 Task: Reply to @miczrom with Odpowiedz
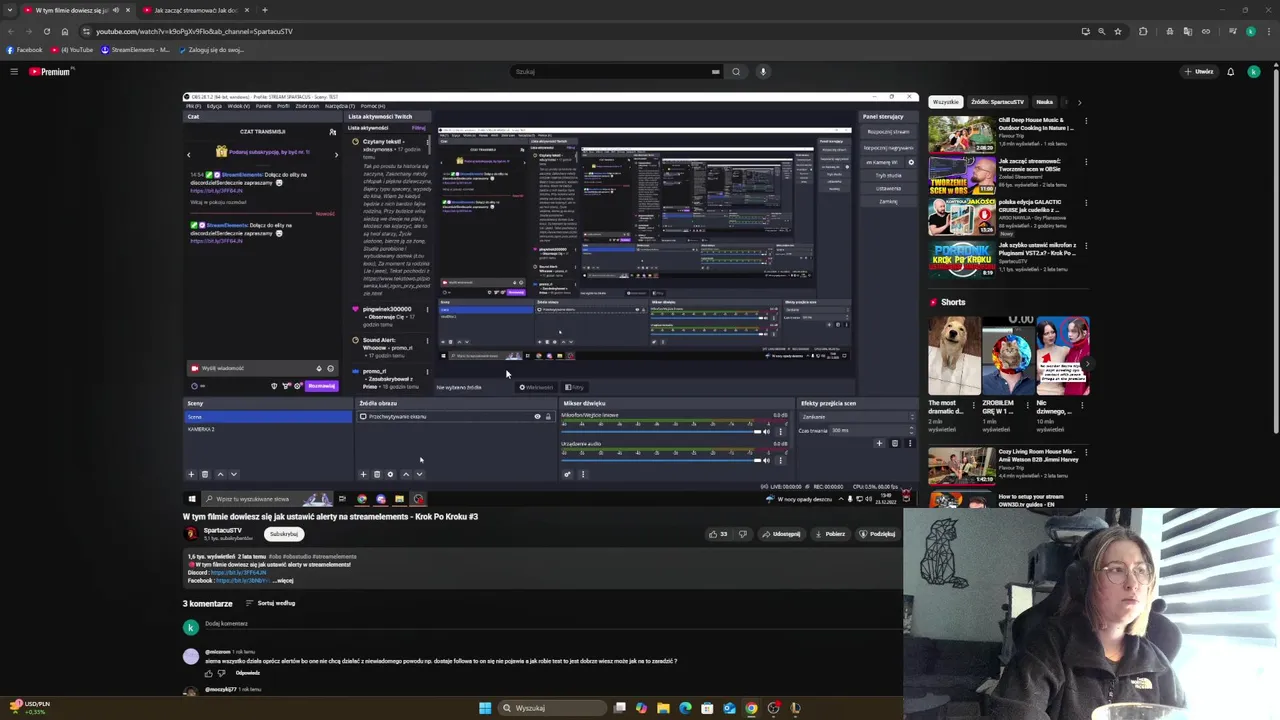click(x=248, y=673)
